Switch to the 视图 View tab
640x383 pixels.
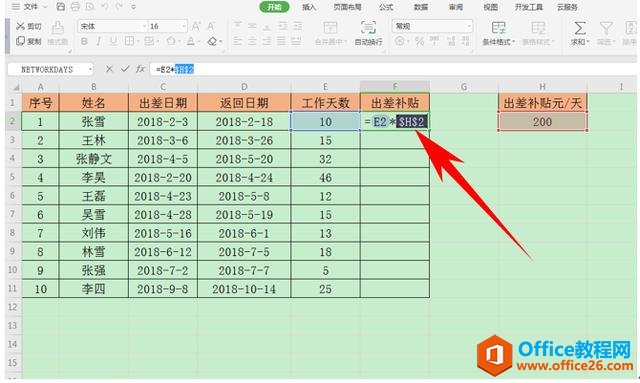[x=491, y=7]
